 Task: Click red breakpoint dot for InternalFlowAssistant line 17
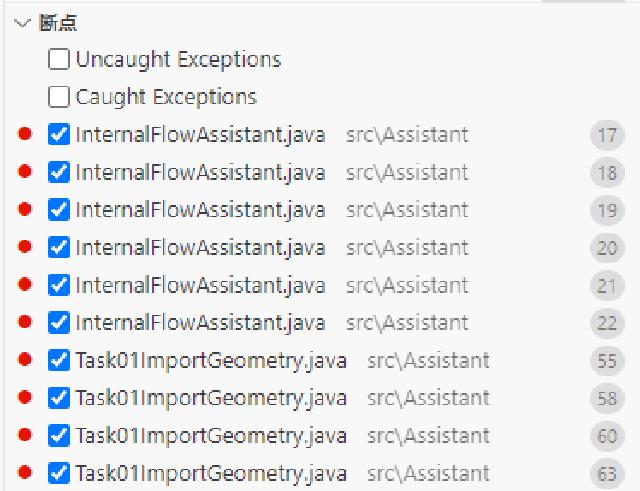click(25, 133)
